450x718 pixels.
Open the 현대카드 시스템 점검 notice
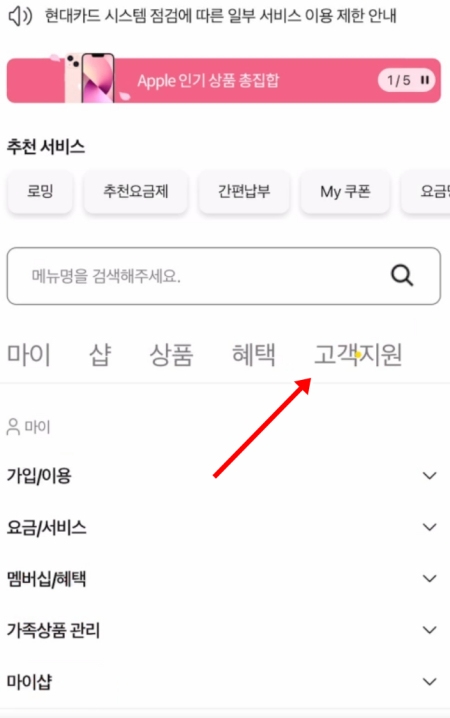click(220, 16)
